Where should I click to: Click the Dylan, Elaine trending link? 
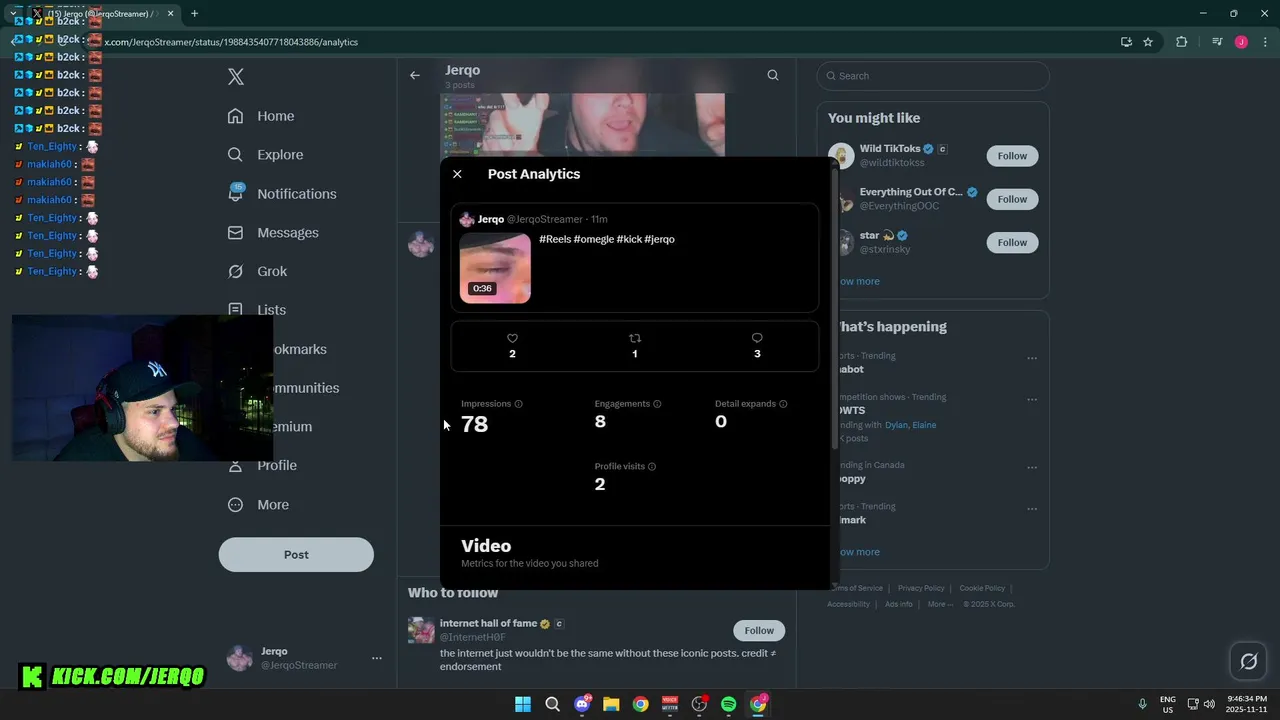point(910,425)
